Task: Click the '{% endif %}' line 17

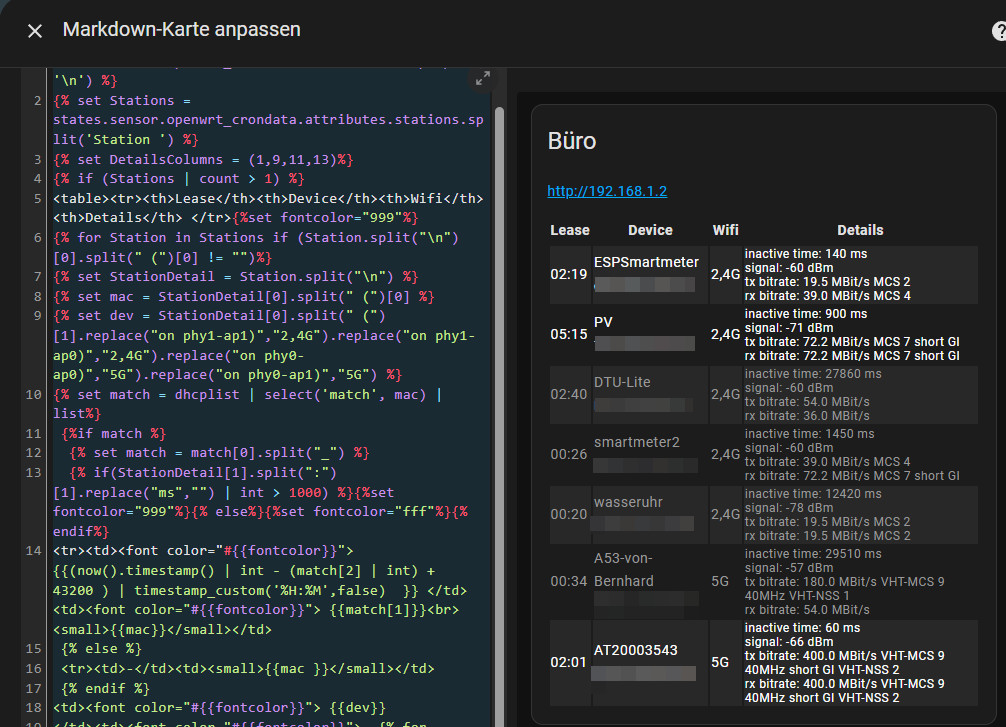Action: click(105, 688)
